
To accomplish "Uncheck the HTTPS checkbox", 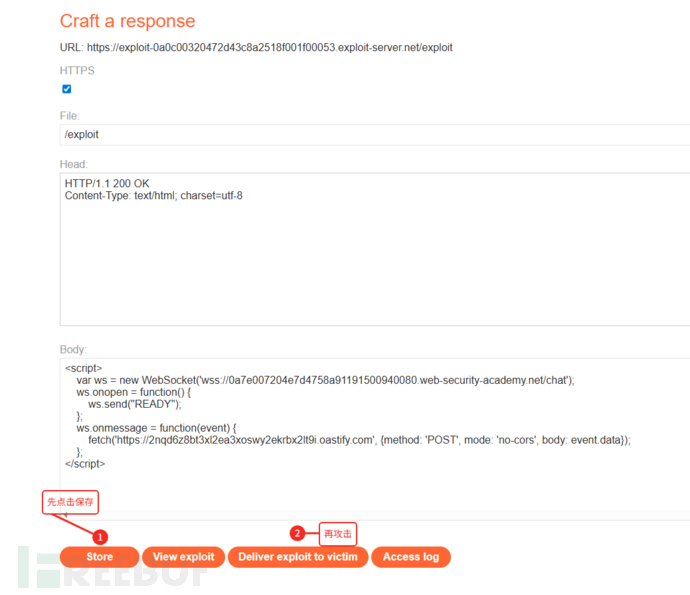I will 66,89.
